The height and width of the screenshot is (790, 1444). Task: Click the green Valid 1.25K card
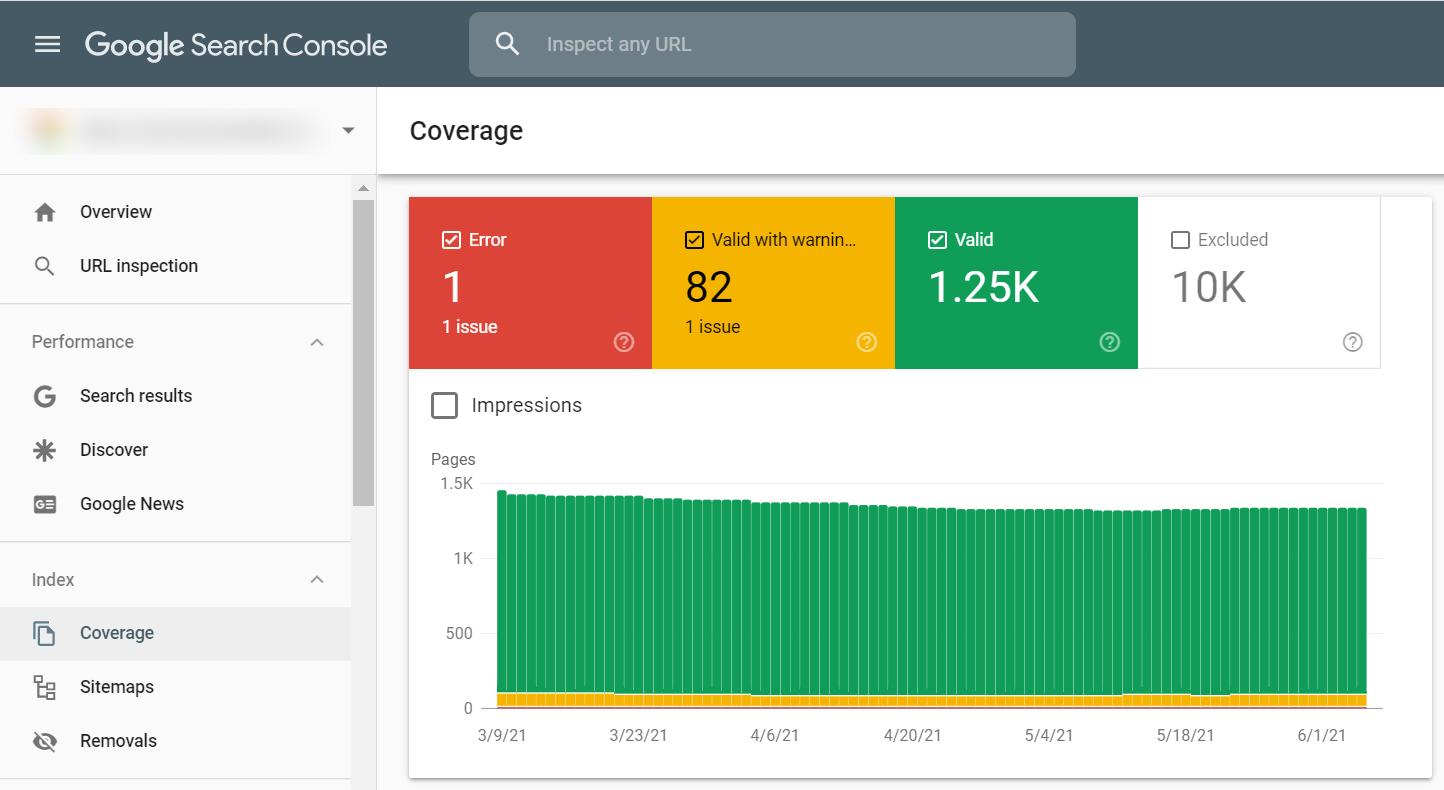click(1016, 283)
